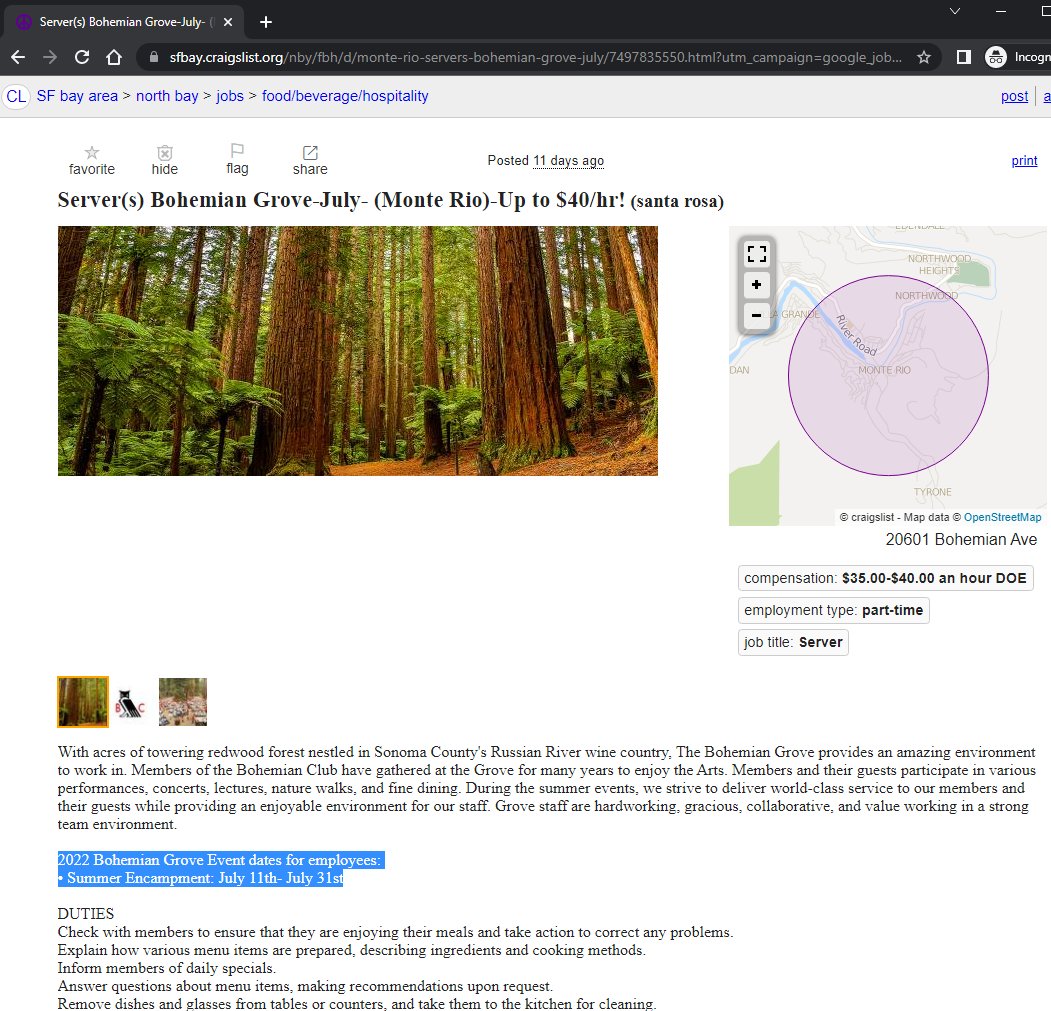Click the highlighted Summer Encampment dates line
The width and height of the screenshot is (1051, 1011).
(x=200, y=878)
